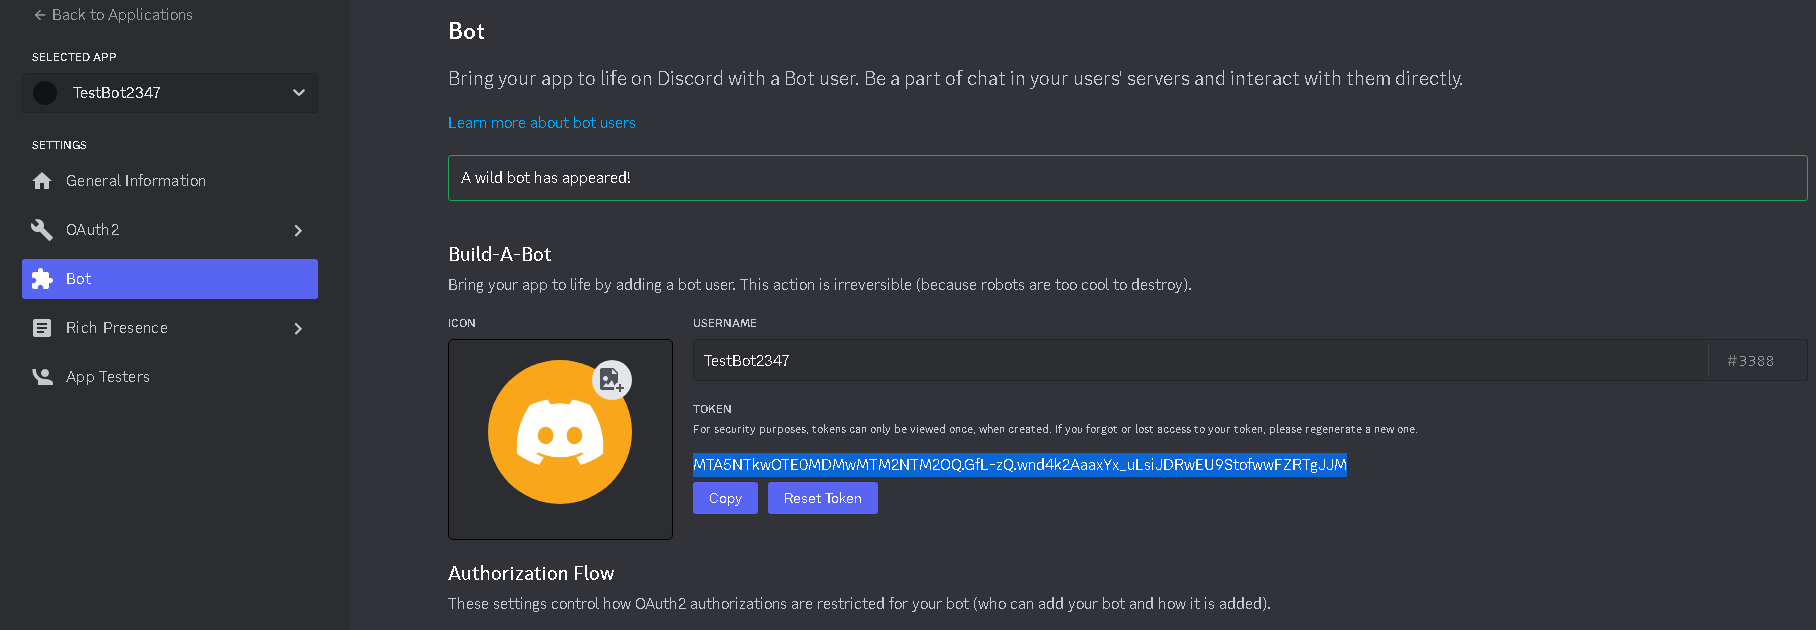The height and width of the screenshot is (630, 1816).
Task: Click the Rich Presence document icon
Action: pyautogui.click(x=42, y=328)
